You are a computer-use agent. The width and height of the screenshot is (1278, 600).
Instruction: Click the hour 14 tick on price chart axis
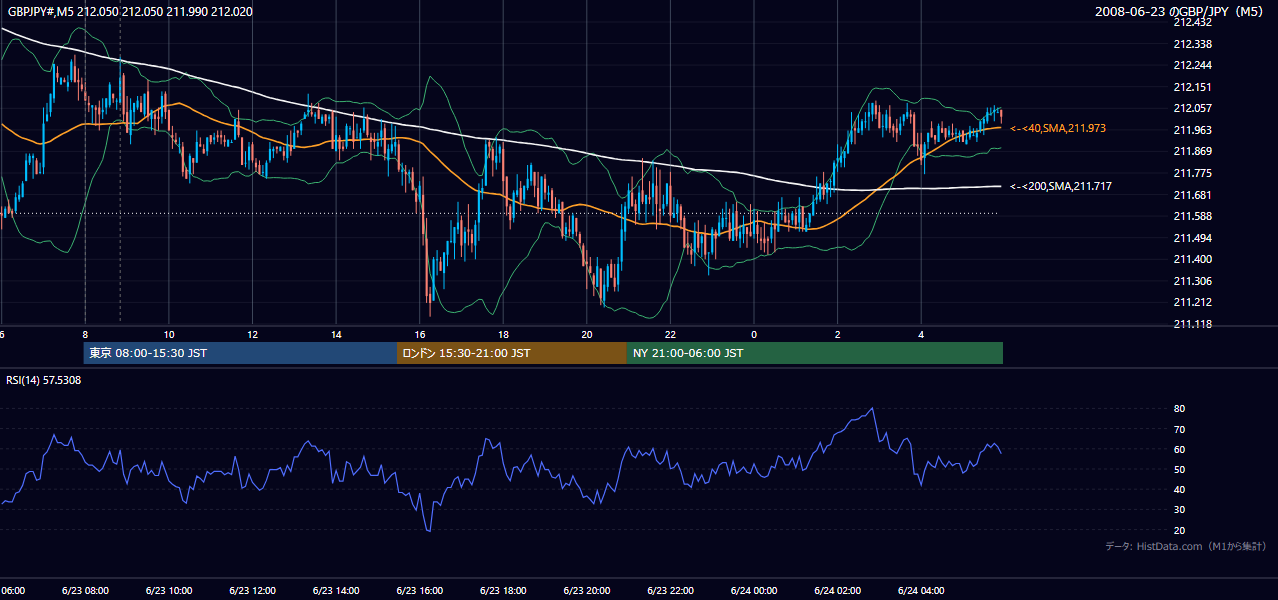pos(336,334)
